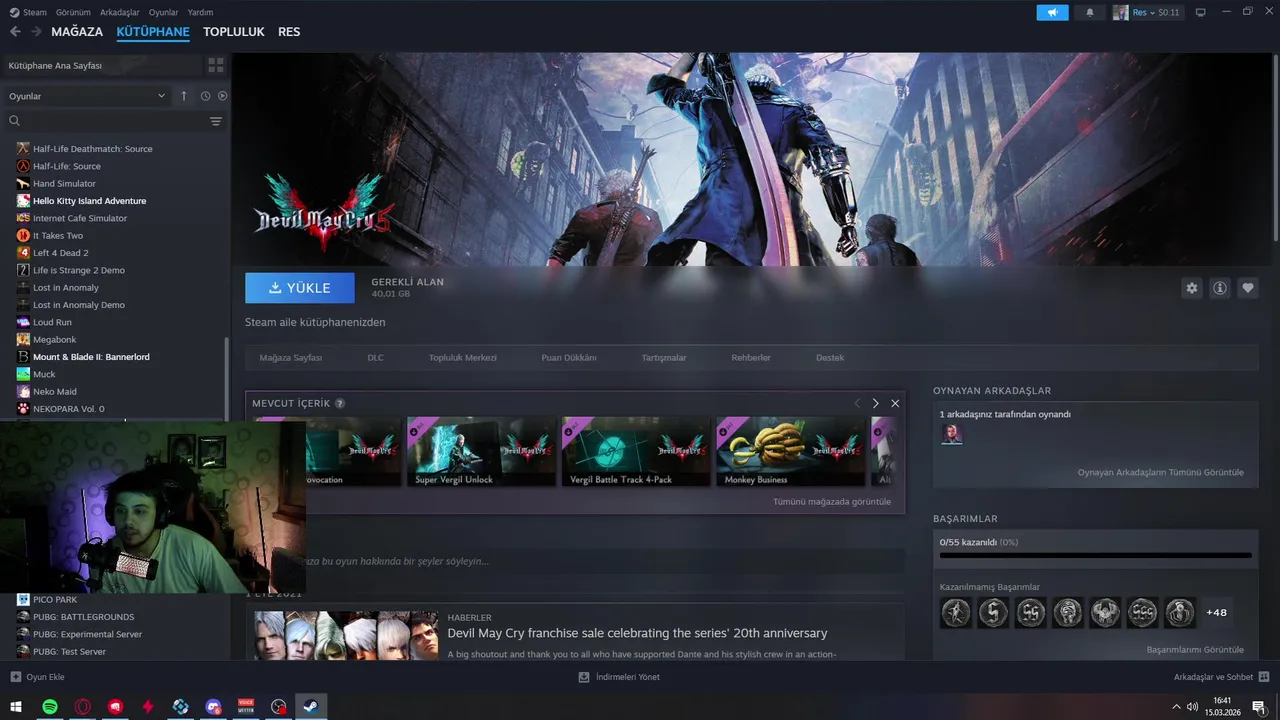This screenshot has height=720, width=1280.
Task: Show next DLC items in carousel
Action: (875, 403)
